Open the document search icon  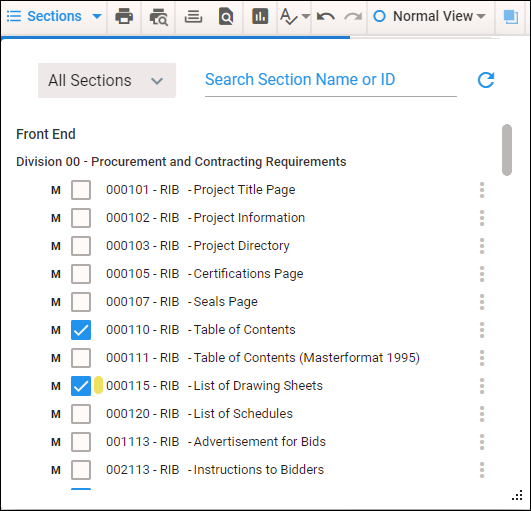pos(226,17)
